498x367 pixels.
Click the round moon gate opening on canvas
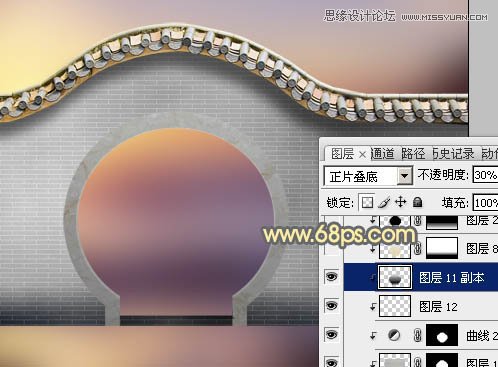tap(176, 220)
